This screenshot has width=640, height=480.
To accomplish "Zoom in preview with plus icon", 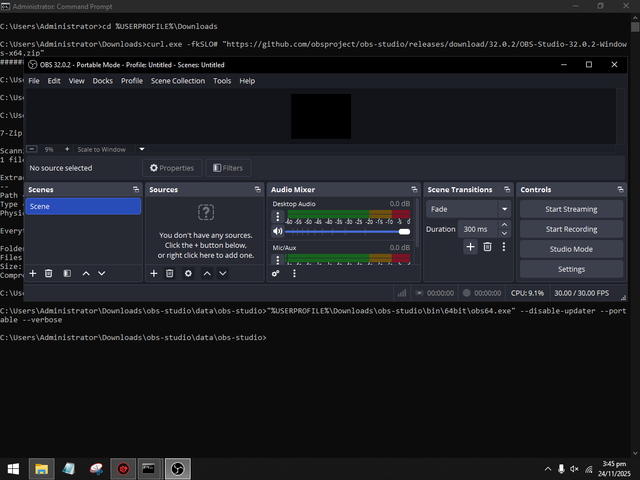I will [67, 149].
